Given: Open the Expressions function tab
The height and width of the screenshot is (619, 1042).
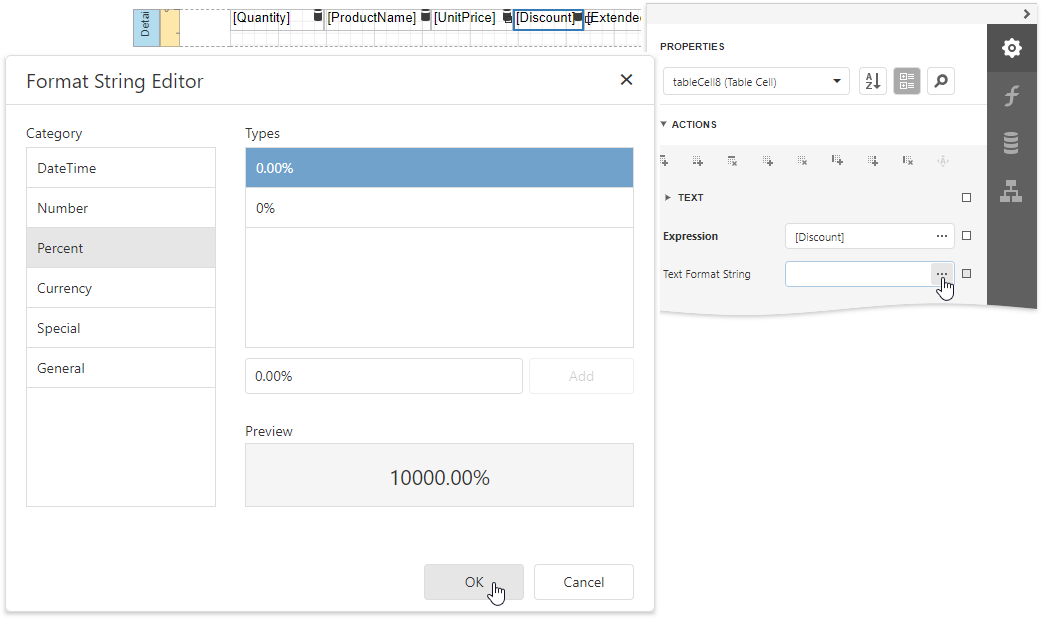Looking at the screenshot, I should tap(1011, 96).
